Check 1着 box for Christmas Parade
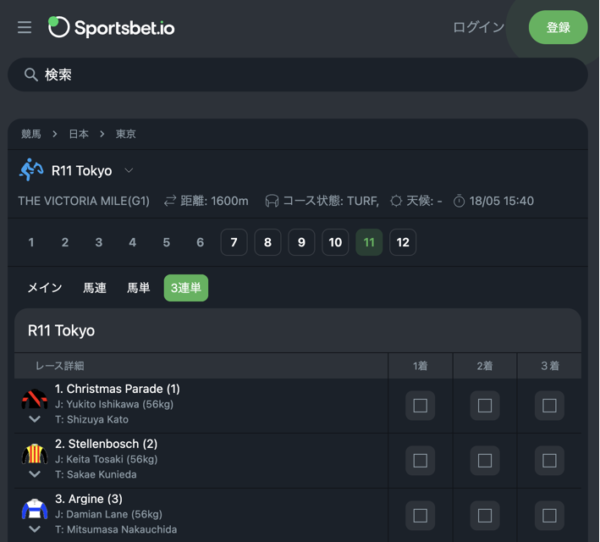The height and width of the screenshot is (542, 600). [x=420, y=405]
